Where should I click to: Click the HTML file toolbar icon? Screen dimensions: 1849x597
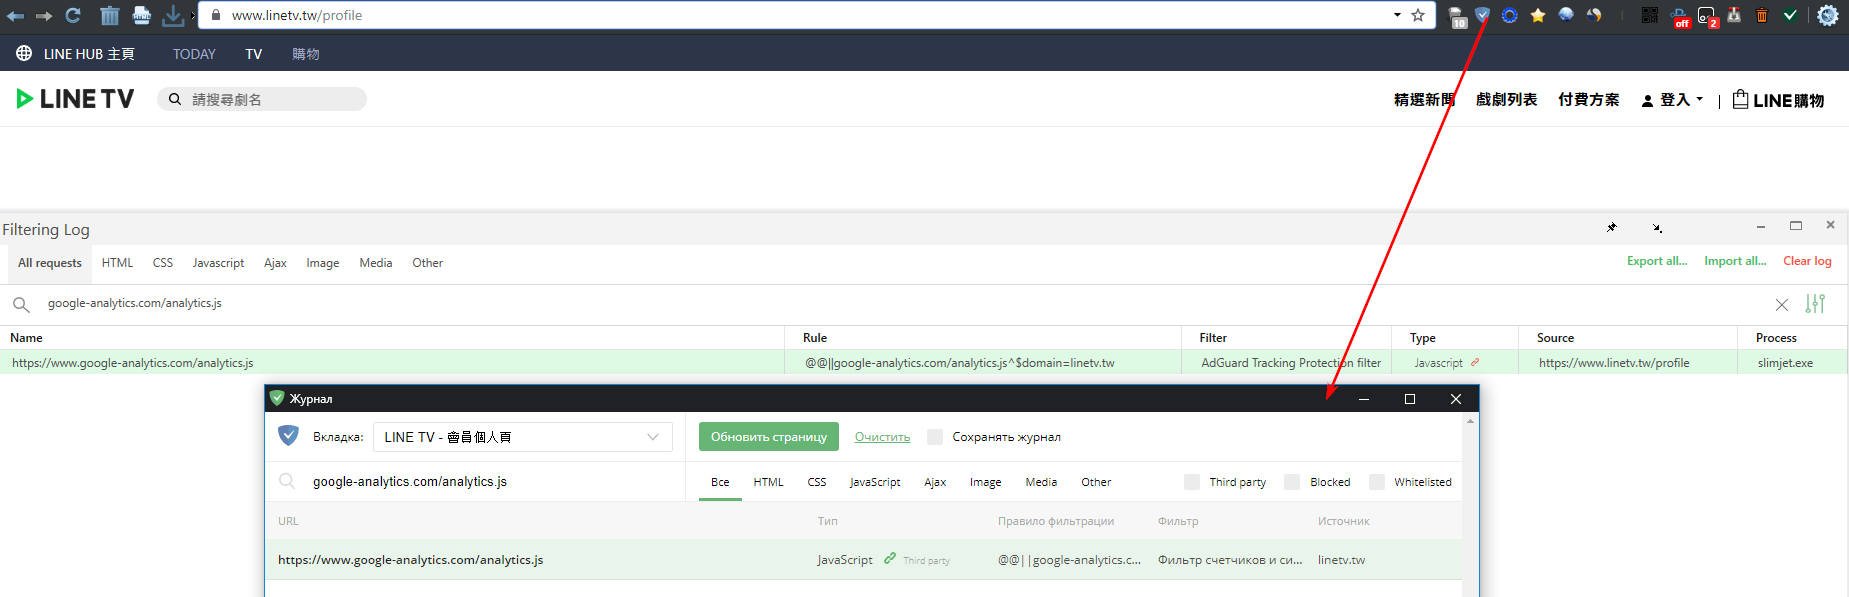[x=142, y=15]
